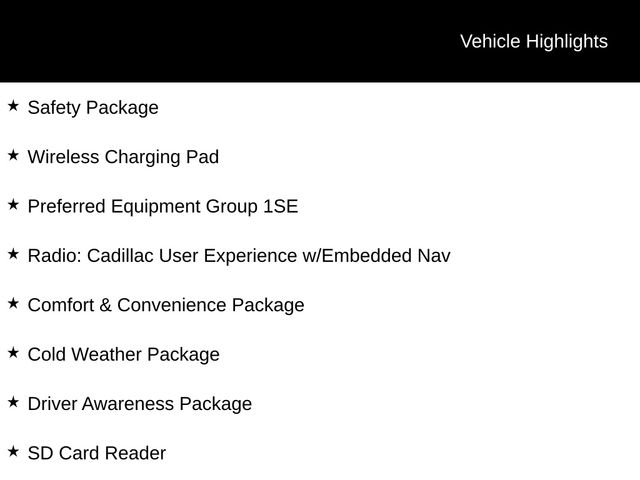Image resolution: width=640 pixels, height=480 pixels.
Task: Click the star icon beside Safety Package
Action: [13, 106]
